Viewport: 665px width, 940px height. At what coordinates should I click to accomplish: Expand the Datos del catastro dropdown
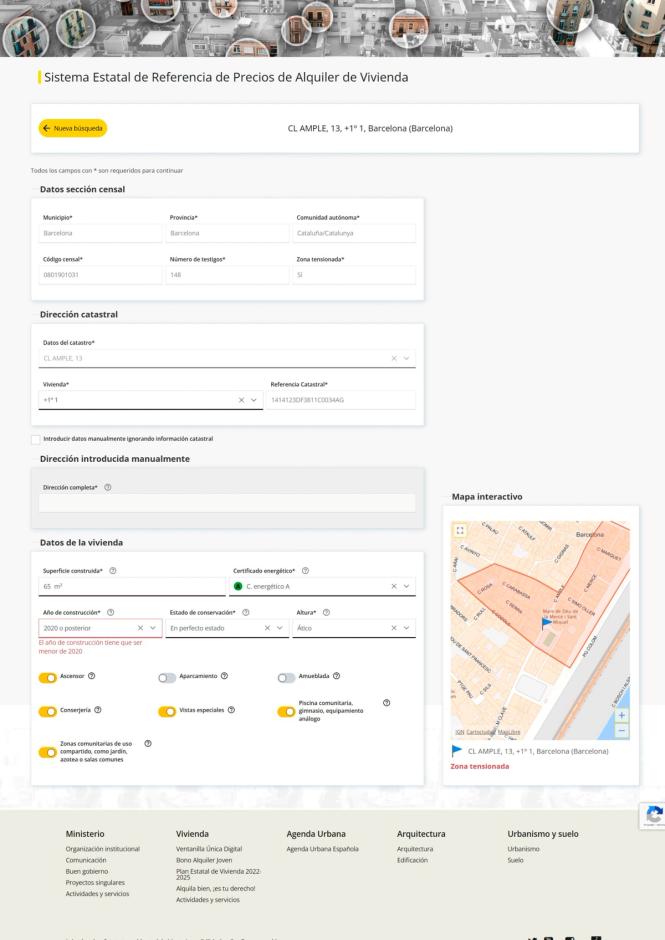(x=407, y=358)
